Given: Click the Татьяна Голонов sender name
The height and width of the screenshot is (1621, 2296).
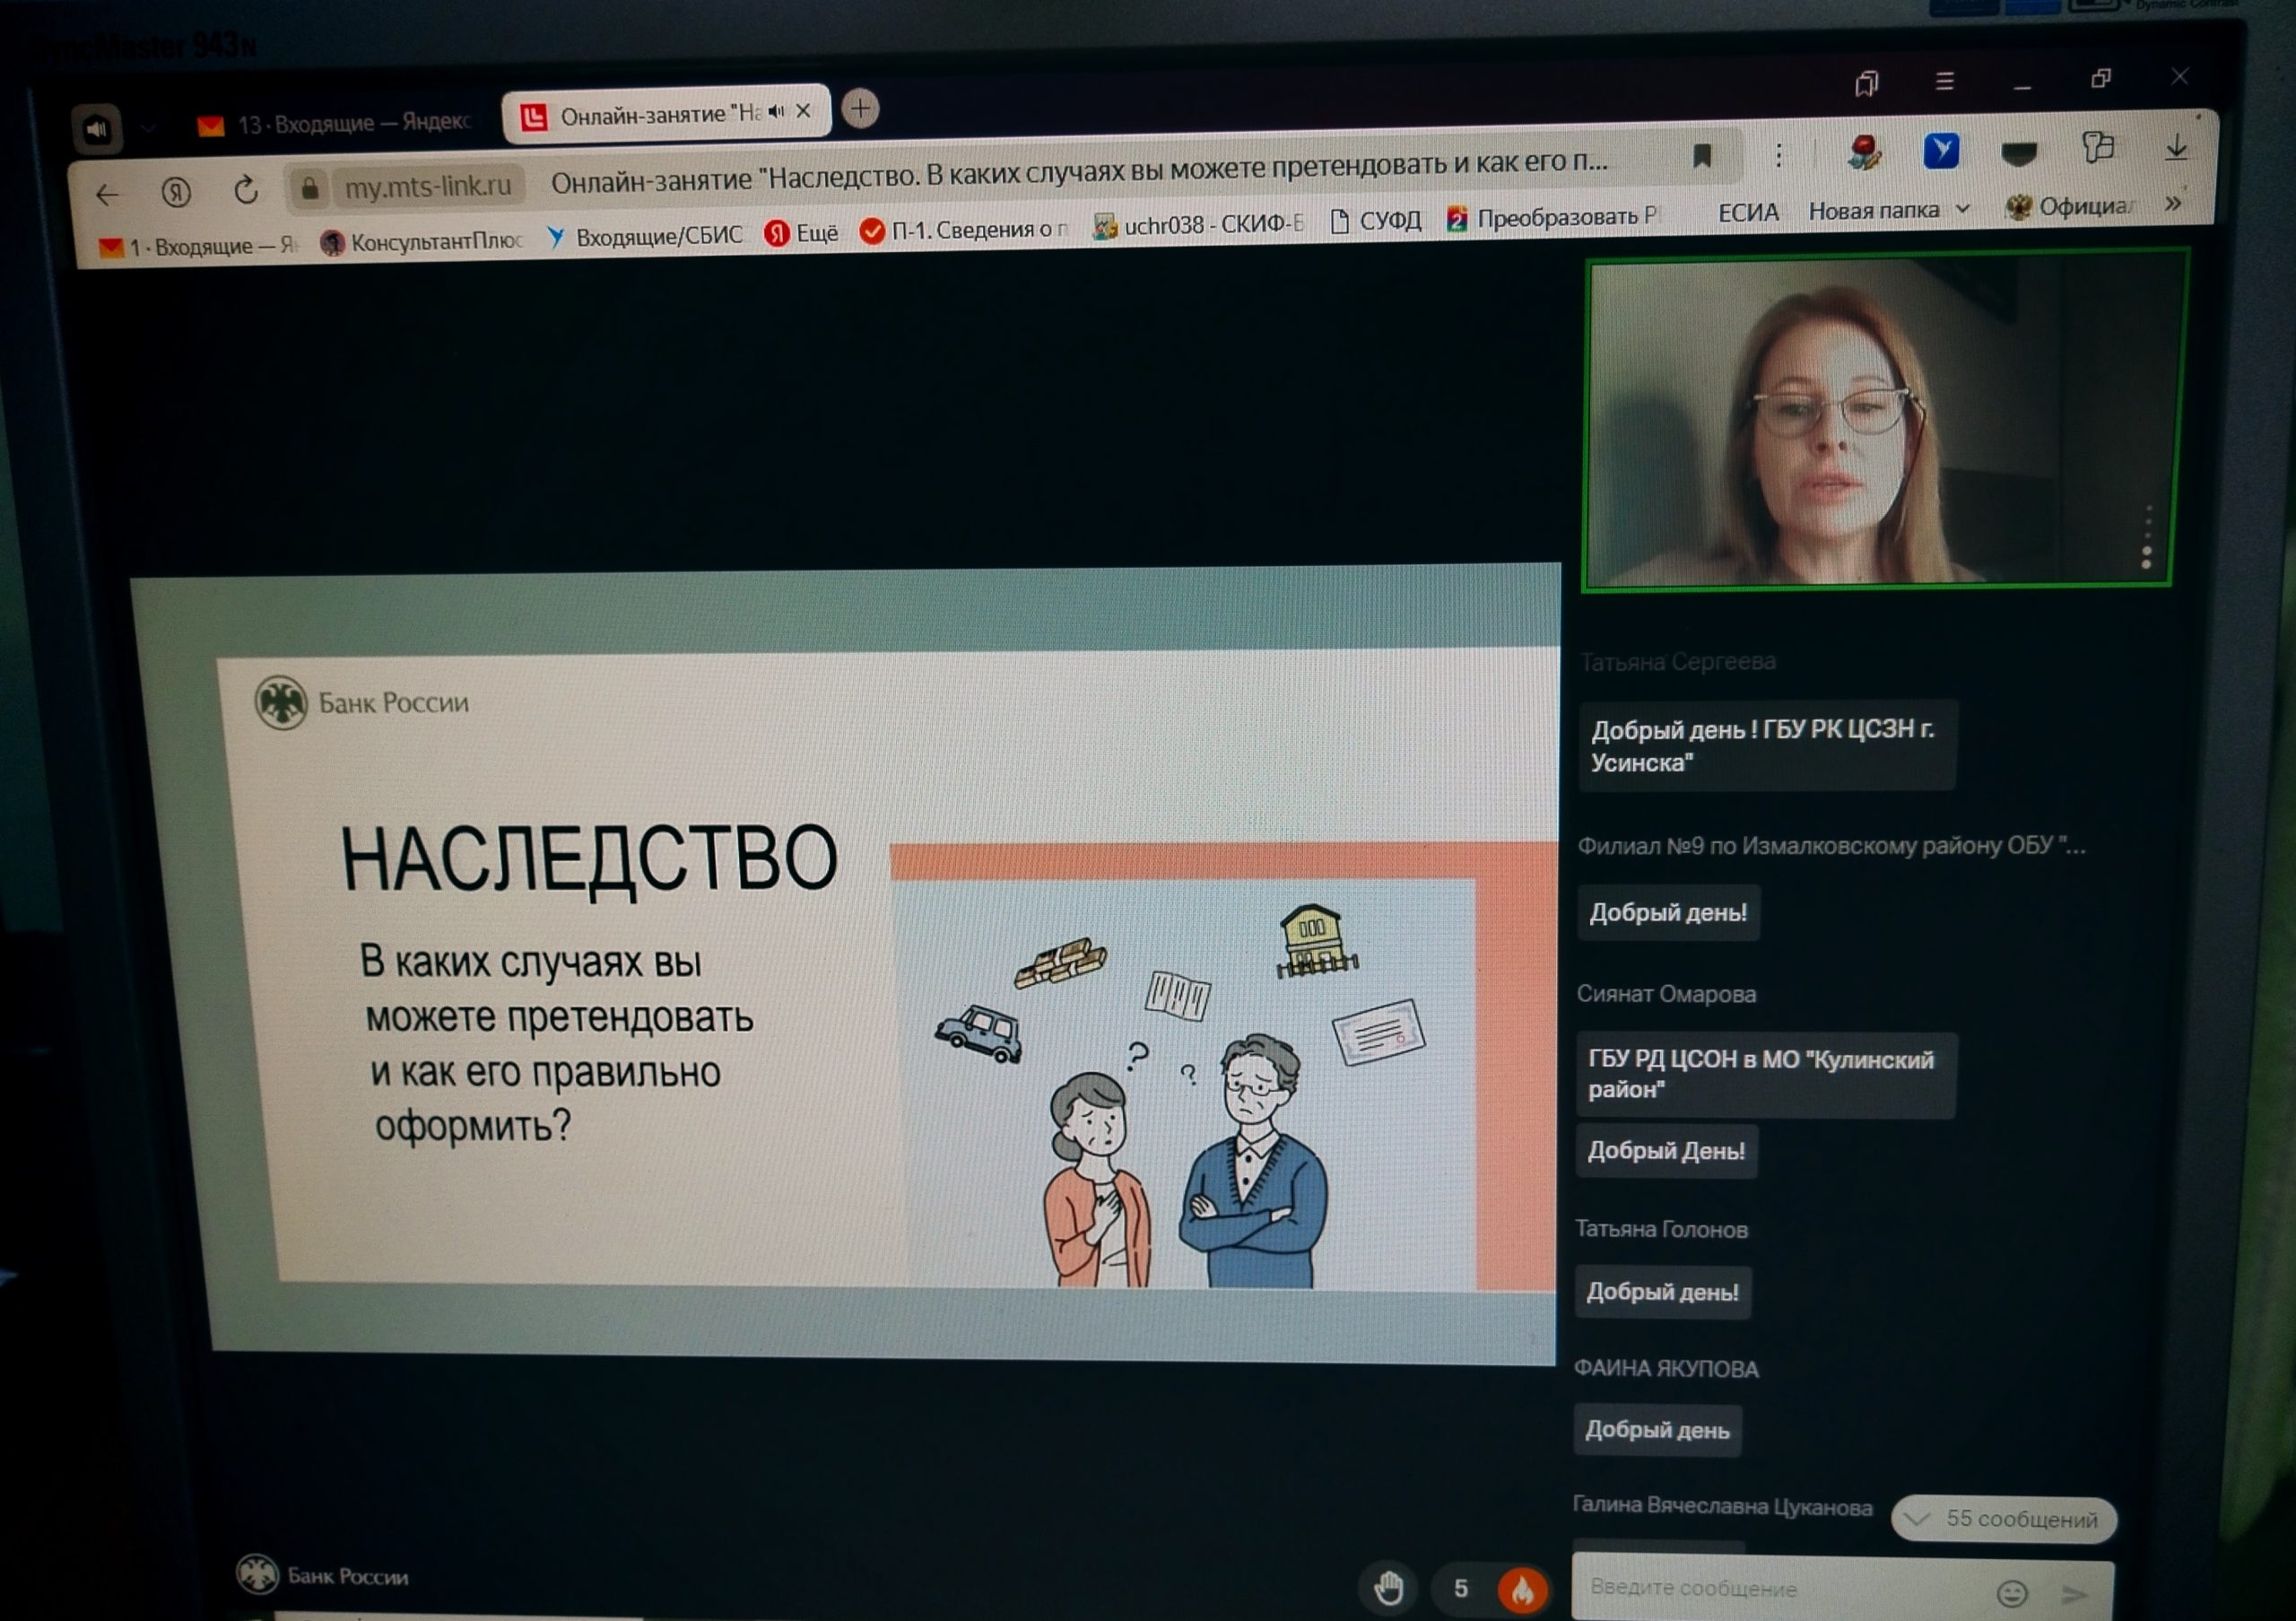Looking at the screenshot, I should (x=1661, y=1229).
